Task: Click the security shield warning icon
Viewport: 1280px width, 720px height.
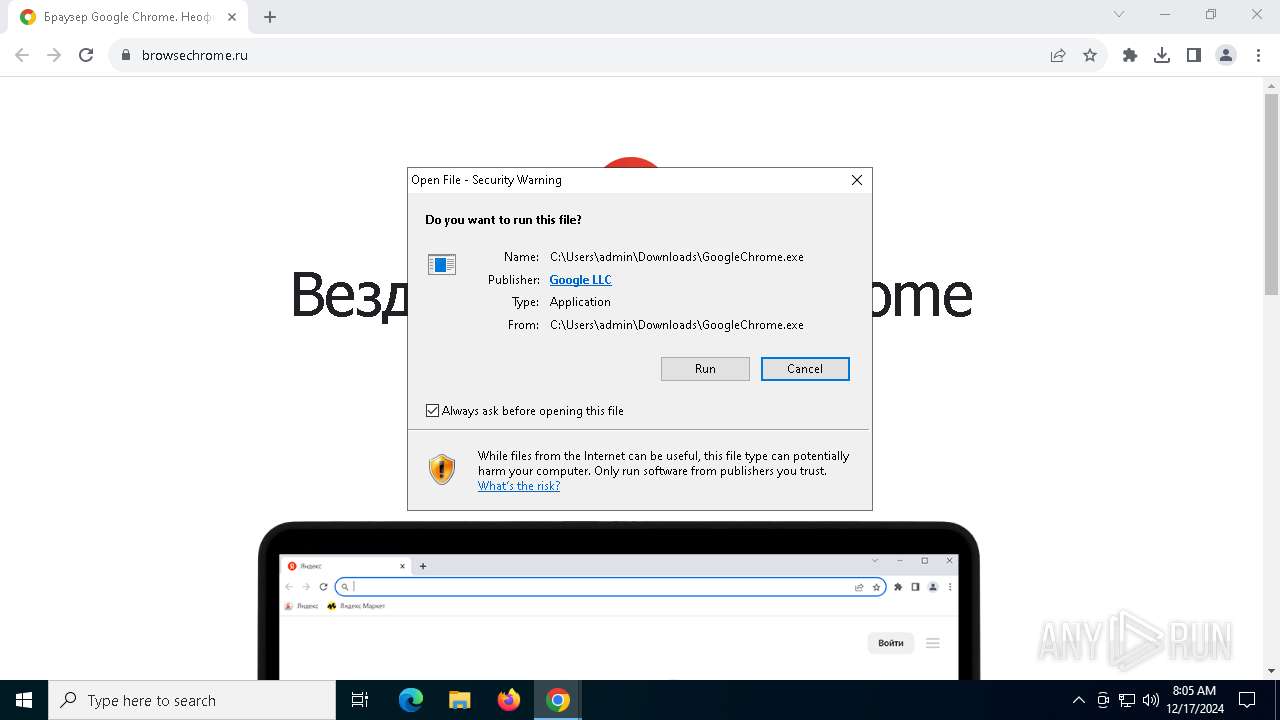Action: (442, 469)
